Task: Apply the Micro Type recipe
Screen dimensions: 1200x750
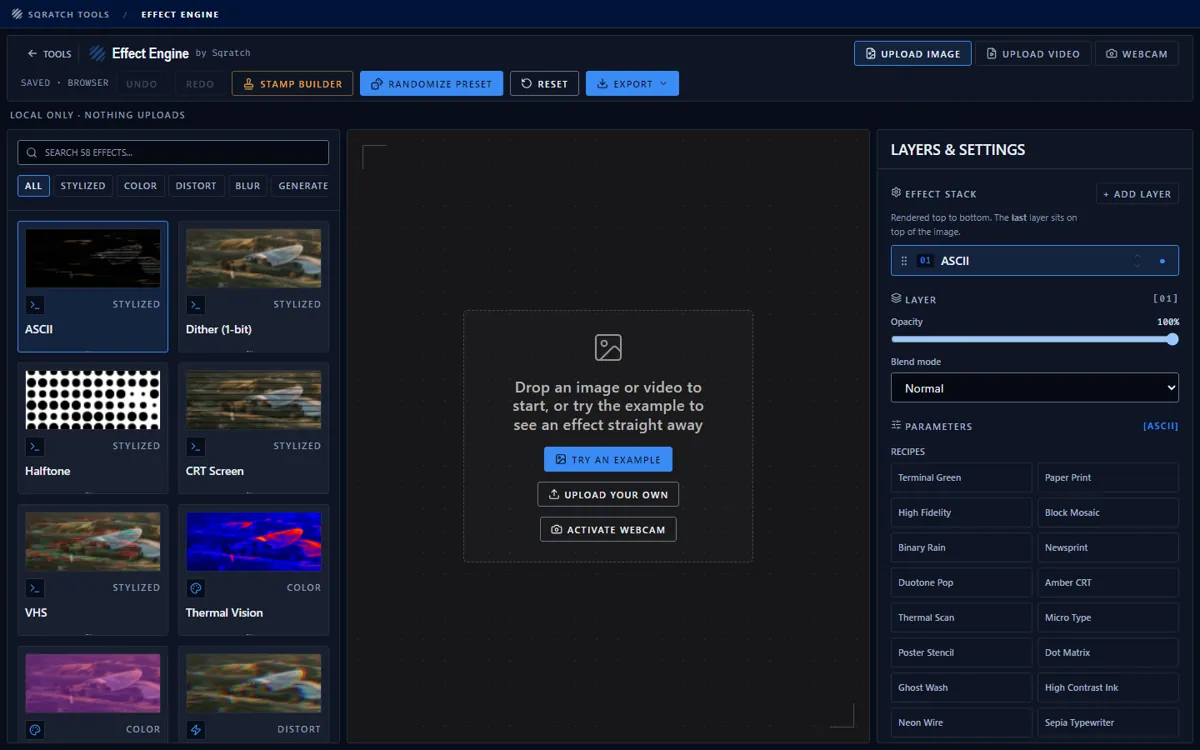Action: pyautogui.click(x=1108, y=618)
